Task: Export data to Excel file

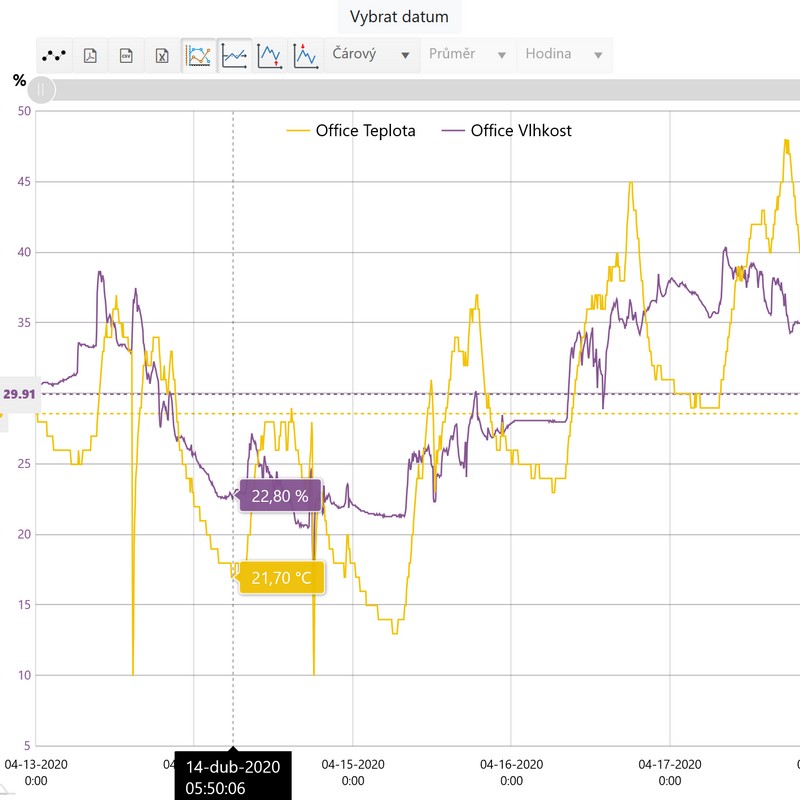Action: click(161, 55)
